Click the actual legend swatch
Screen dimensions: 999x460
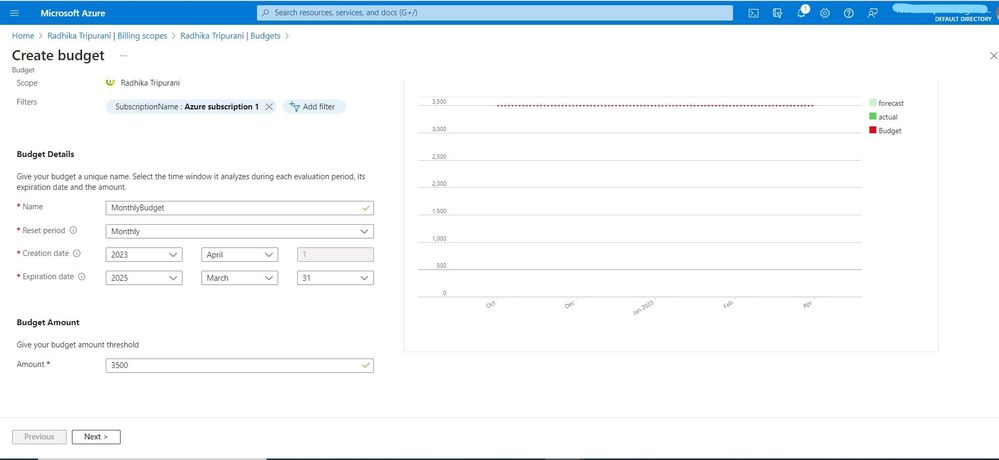coord(872,117)
